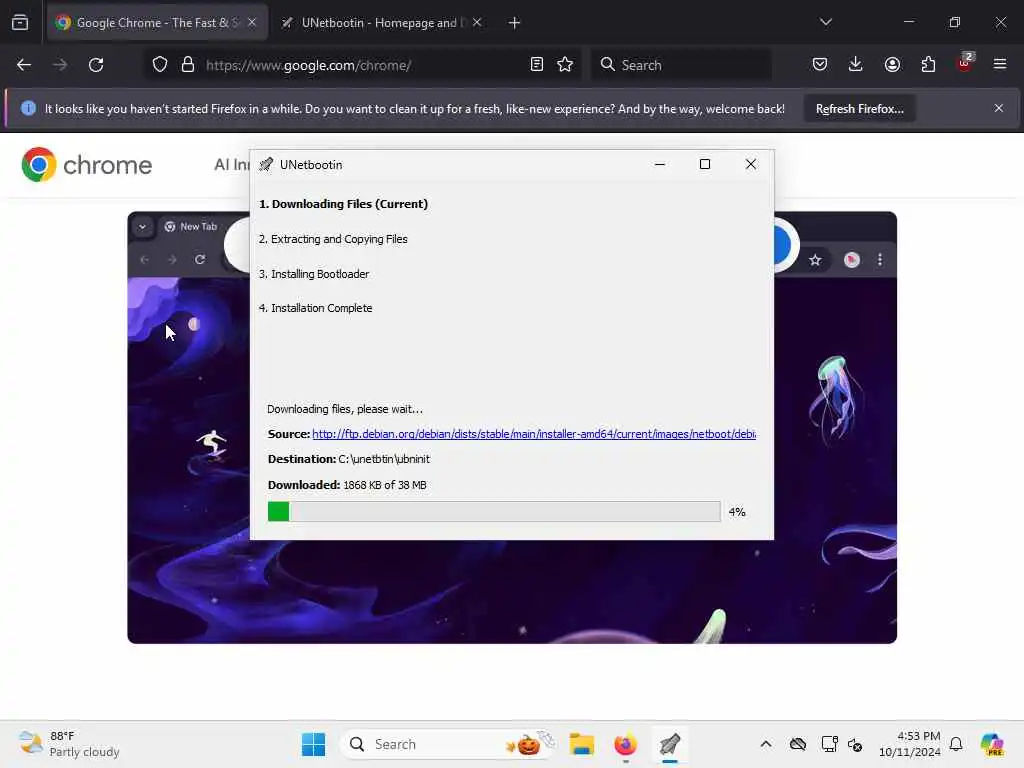Open the Windows Start menu

pyautogui.click(x=313, y=744)
